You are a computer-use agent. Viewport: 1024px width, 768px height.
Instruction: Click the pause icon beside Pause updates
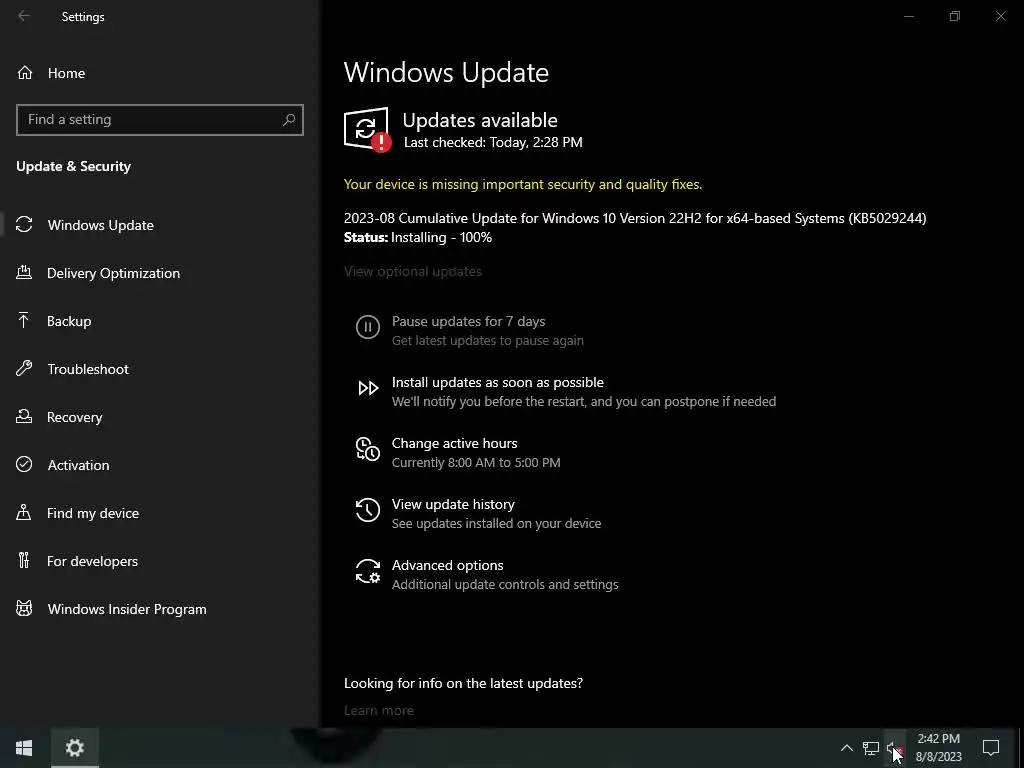pyautogui.click(x=368, y=327)
